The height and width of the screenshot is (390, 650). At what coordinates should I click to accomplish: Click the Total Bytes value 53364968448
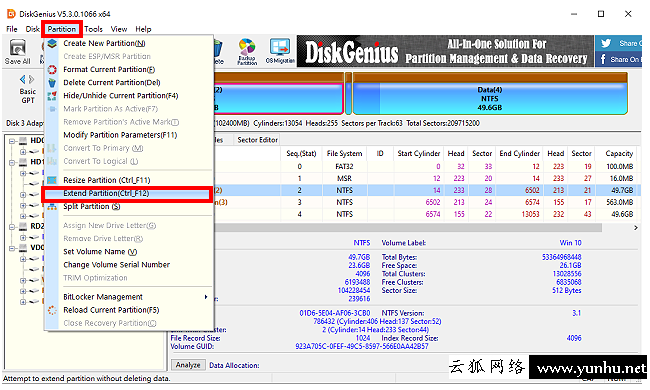click(561, 257)
